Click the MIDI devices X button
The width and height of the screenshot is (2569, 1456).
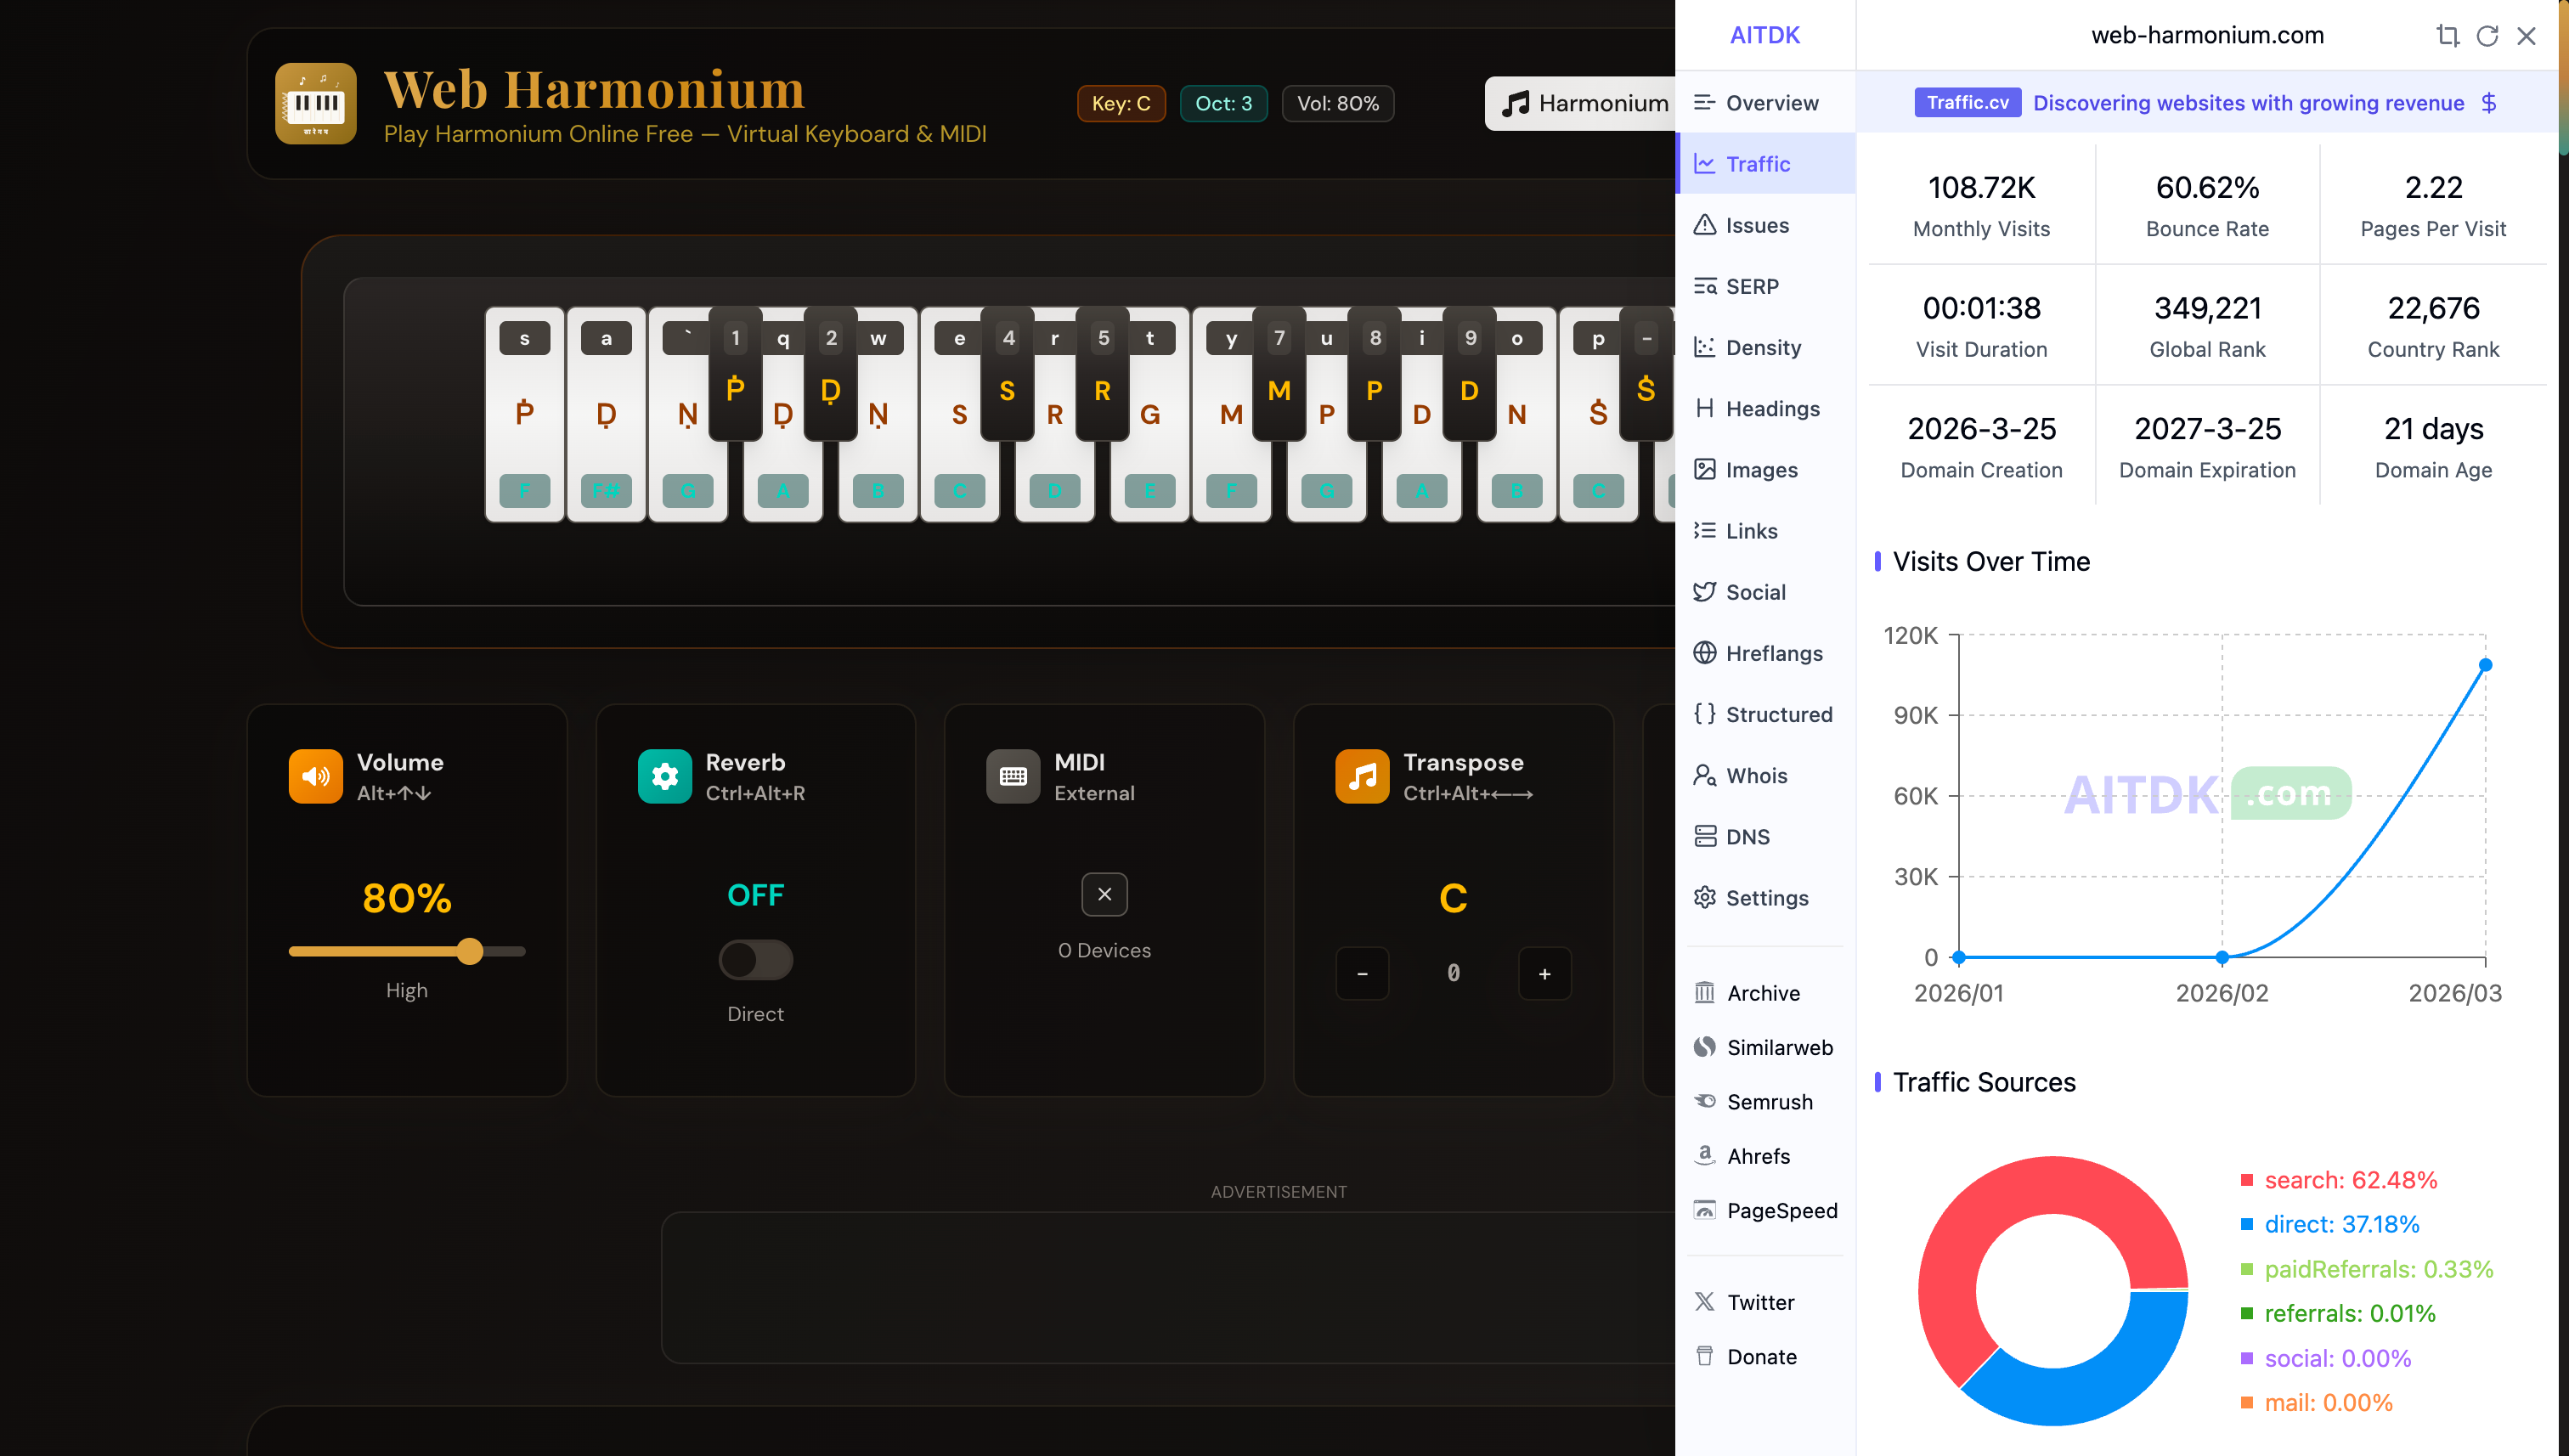coord(1104,894)
